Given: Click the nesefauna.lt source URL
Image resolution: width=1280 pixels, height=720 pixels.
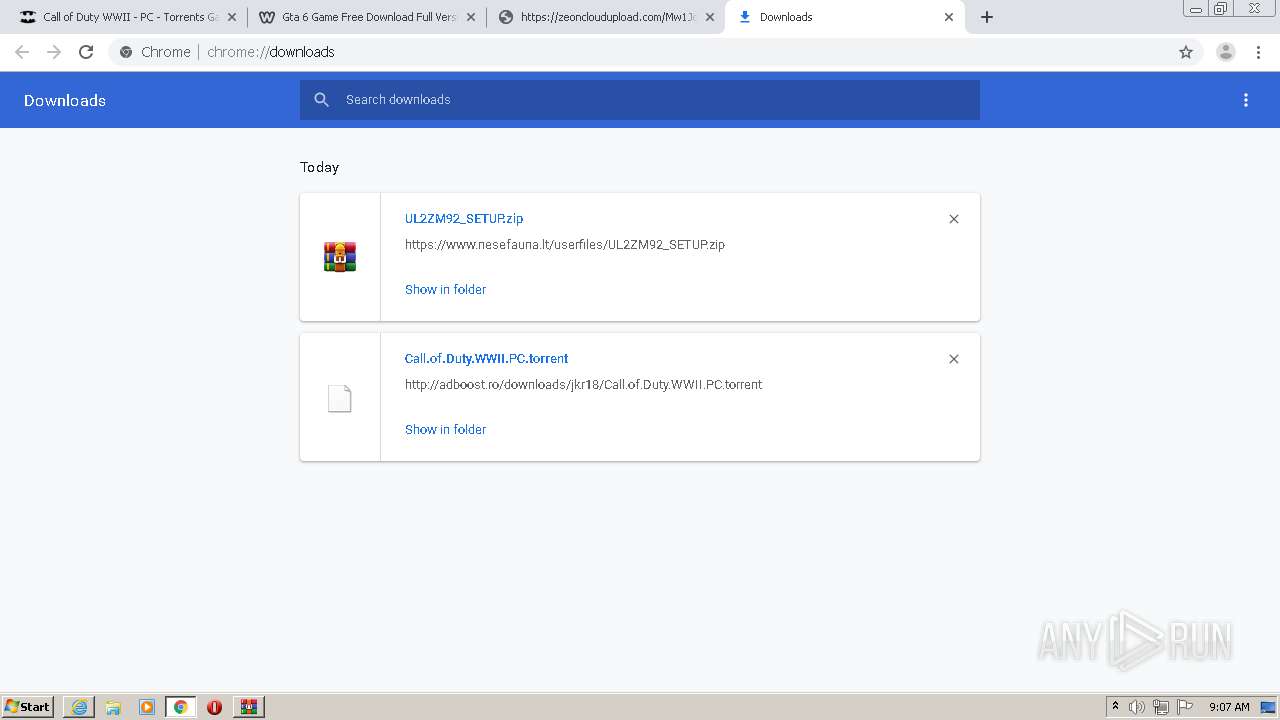Looking at the screenshot, I should 565,244.
